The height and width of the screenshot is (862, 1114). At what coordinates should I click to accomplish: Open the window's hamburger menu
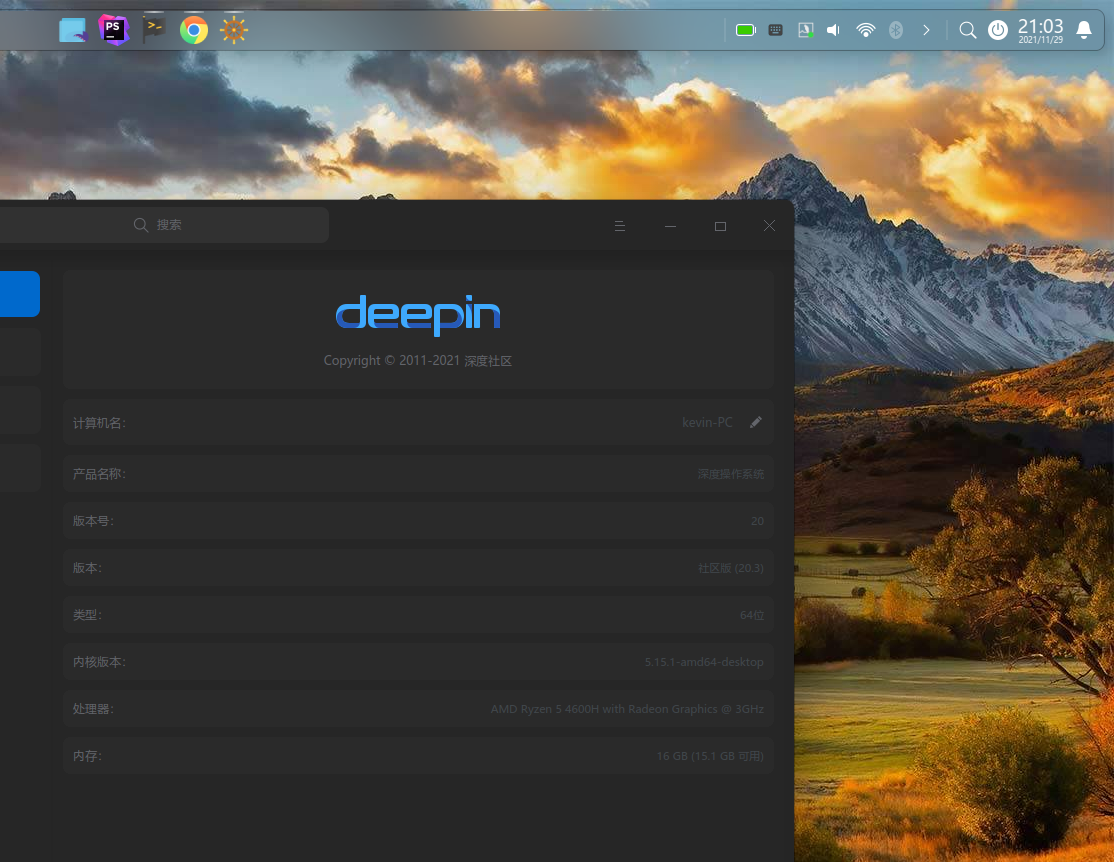pos(620,226)
